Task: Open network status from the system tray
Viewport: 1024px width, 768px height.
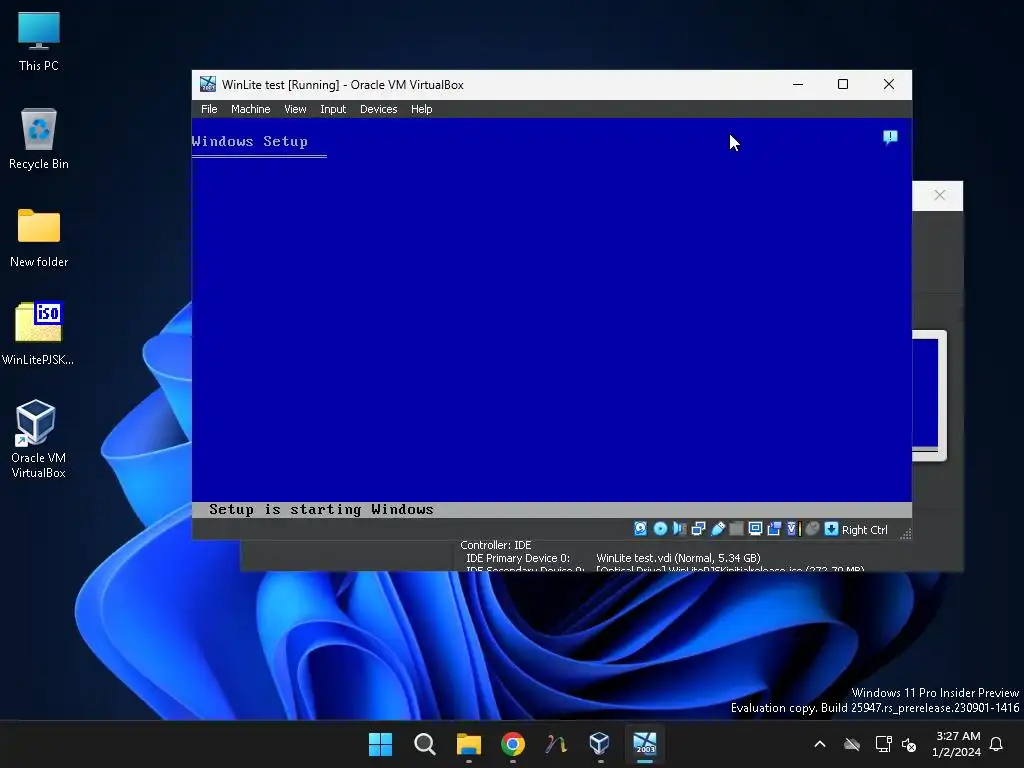Action: [x=883, y=744]
